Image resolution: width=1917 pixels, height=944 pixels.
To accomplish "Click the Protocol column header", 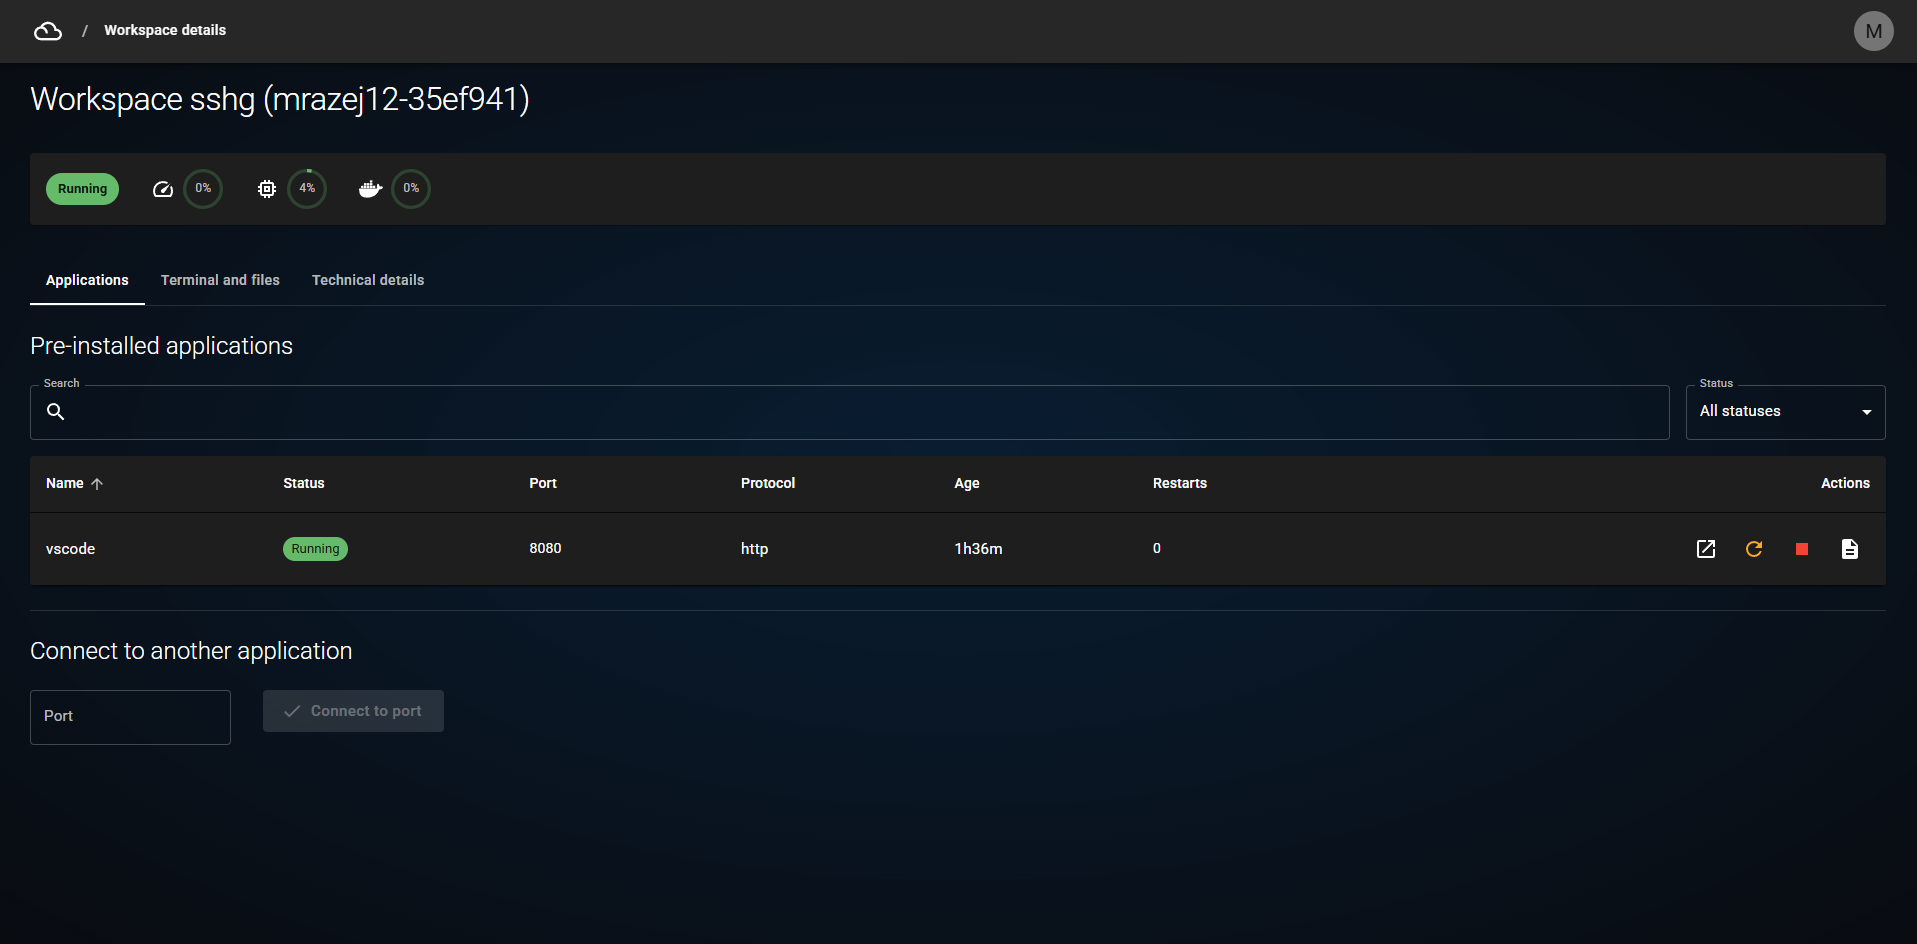I will pos(768,483).
